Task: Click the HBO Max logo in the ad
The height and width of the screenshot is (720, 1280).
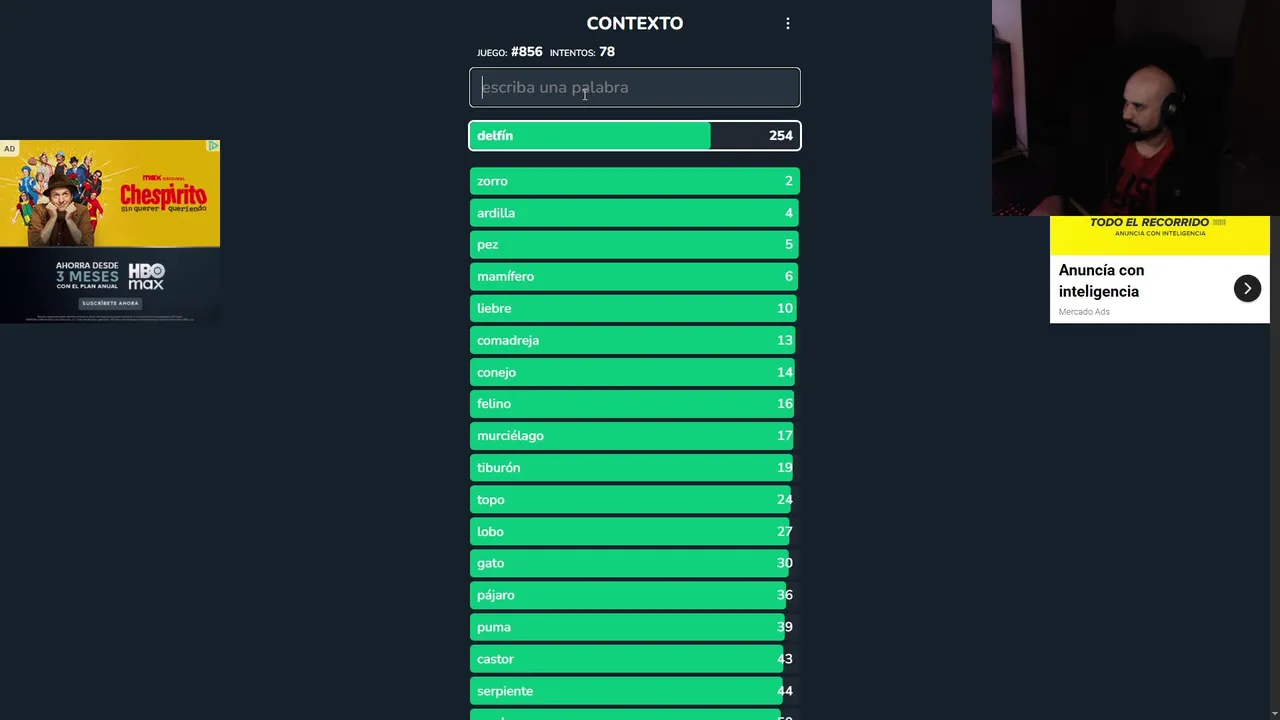Action: click(x=146, y=276)
